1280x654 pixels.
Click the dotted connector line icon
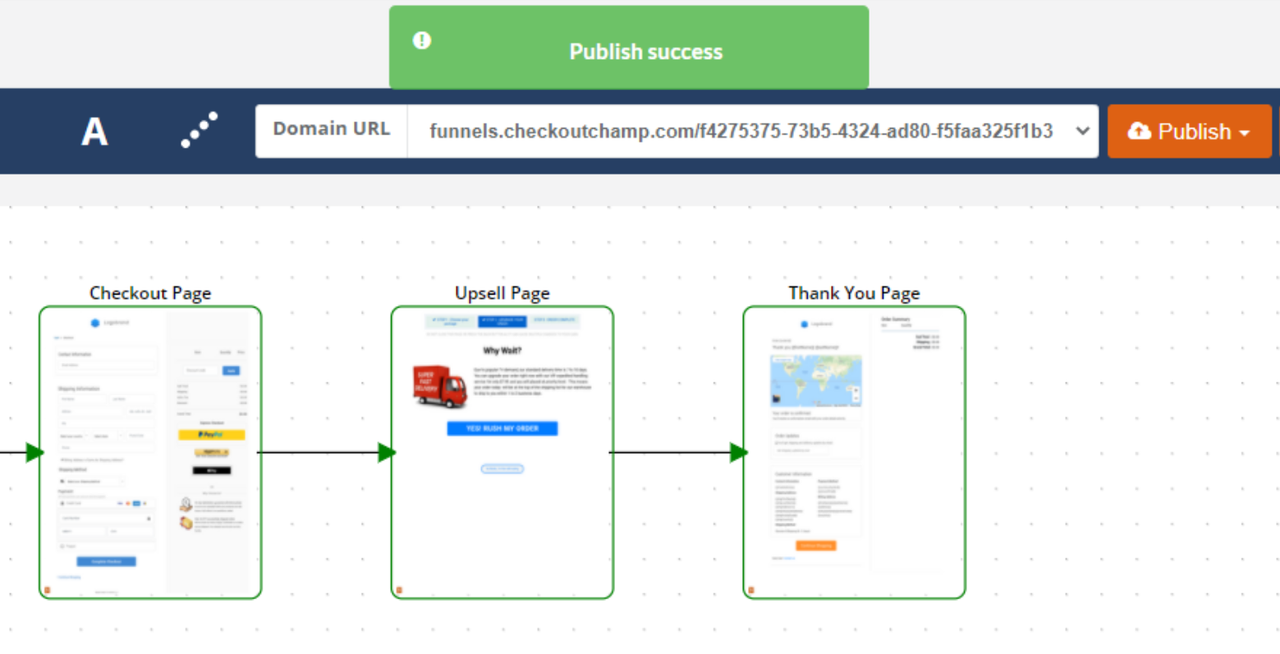coord(199,130)
